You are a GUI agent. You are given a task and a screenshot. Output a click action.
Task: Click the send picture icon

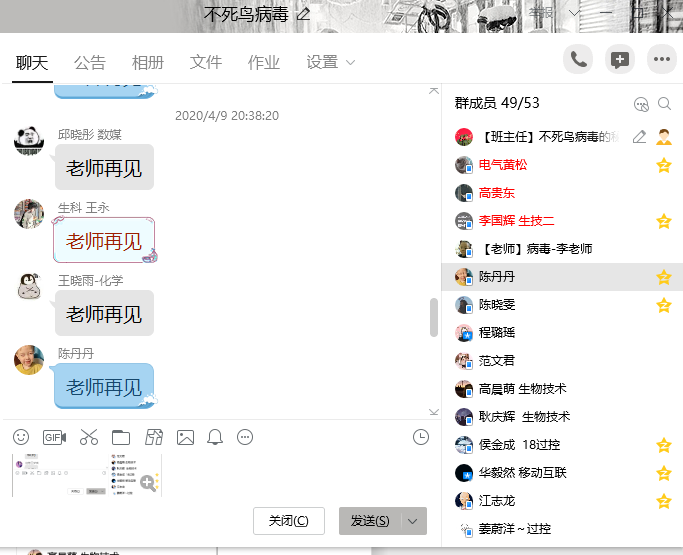click(x=185, y=437)
